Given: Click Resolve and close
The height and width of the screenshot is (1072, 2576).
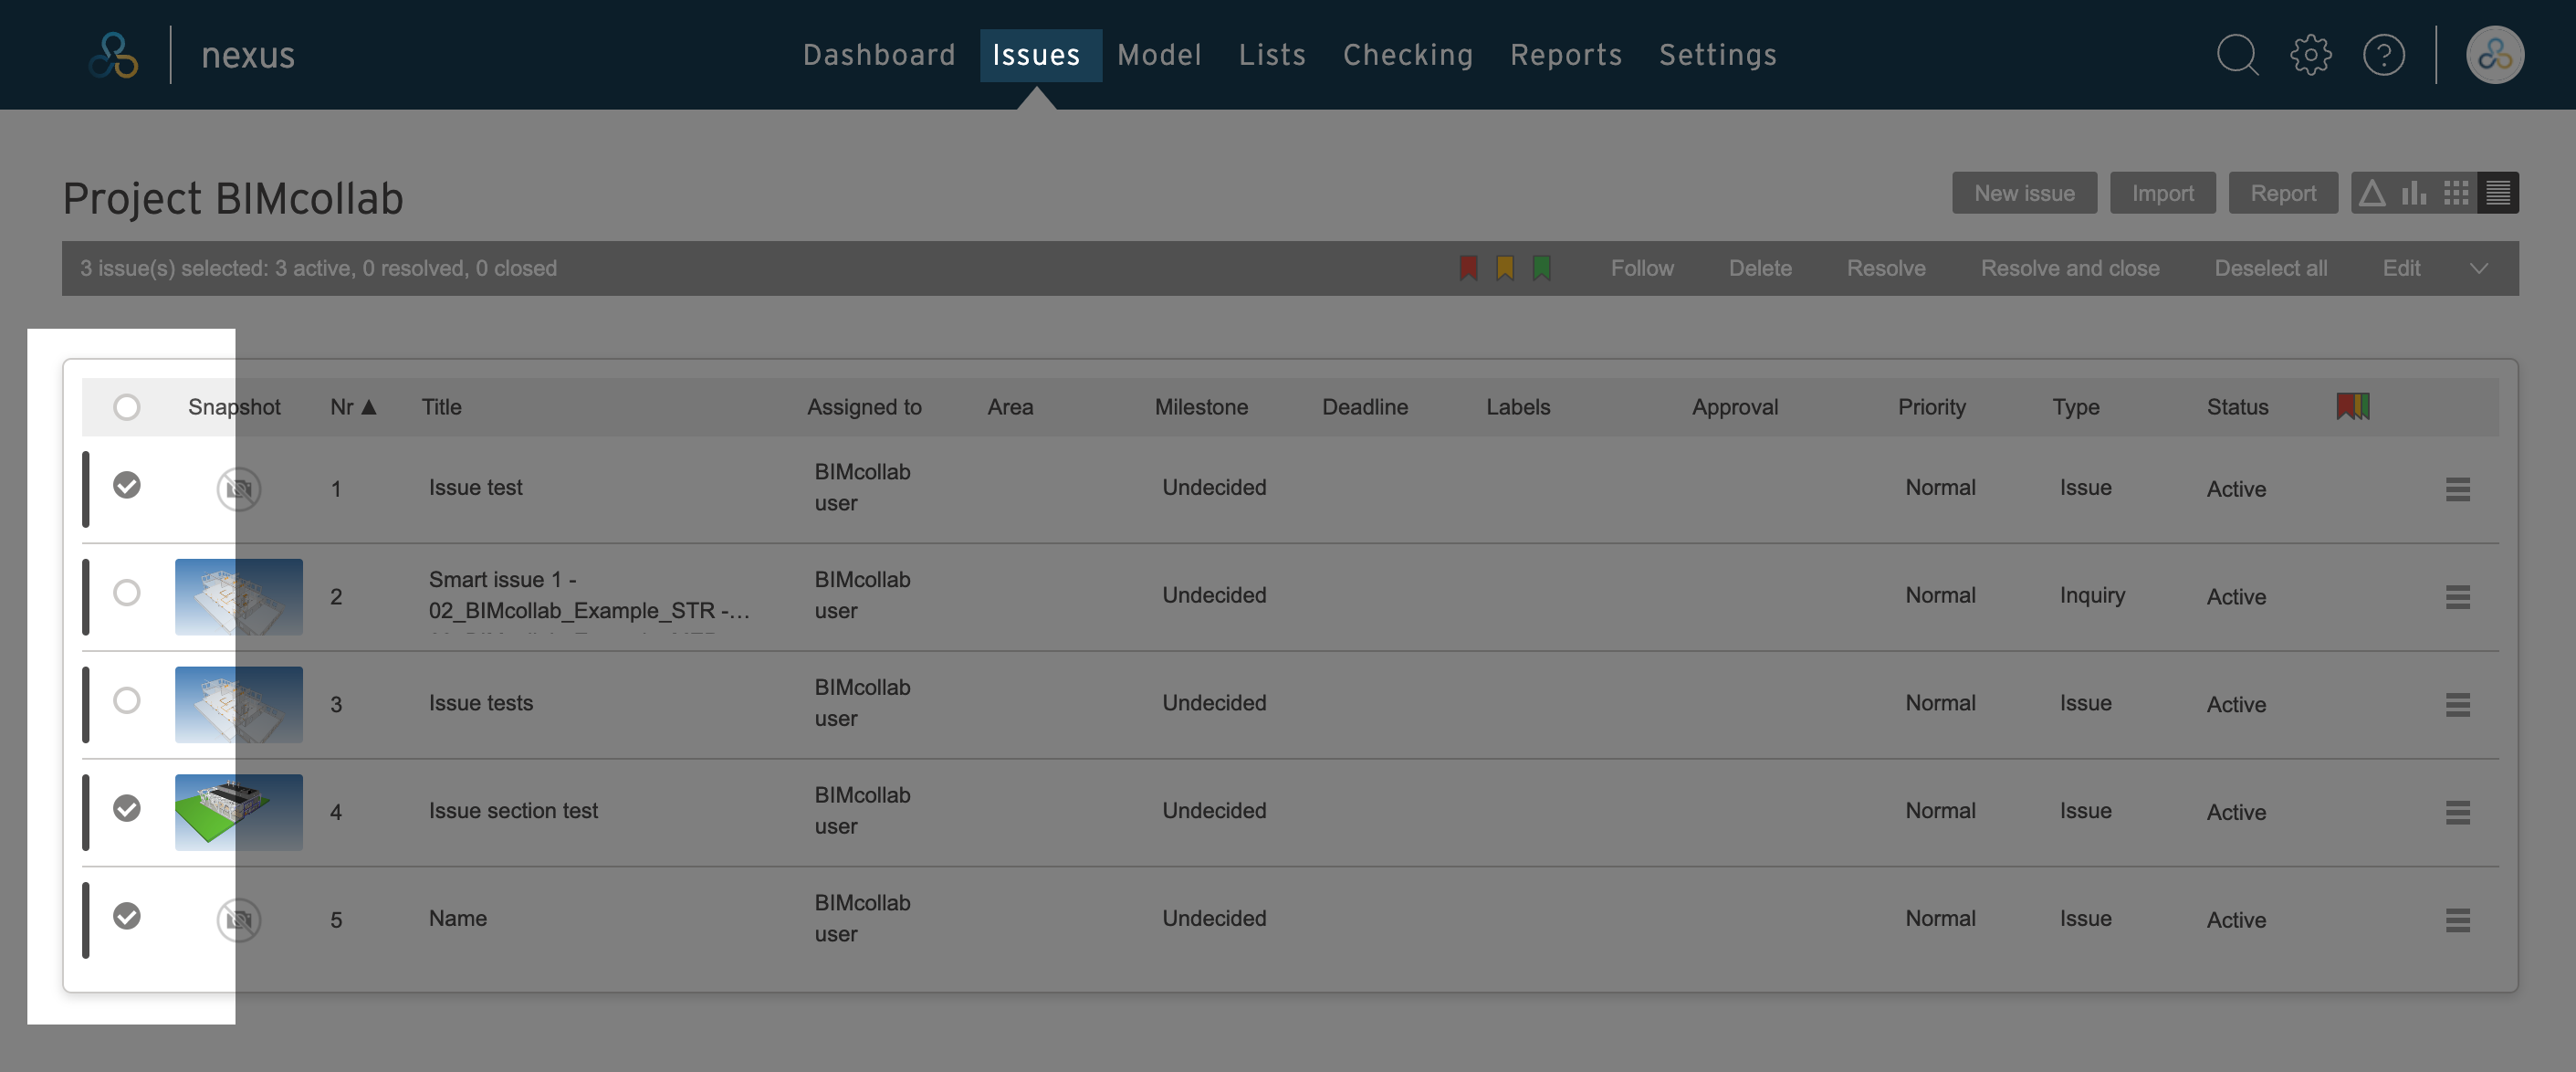Looking at the screenshot, I should point(2069,268).
